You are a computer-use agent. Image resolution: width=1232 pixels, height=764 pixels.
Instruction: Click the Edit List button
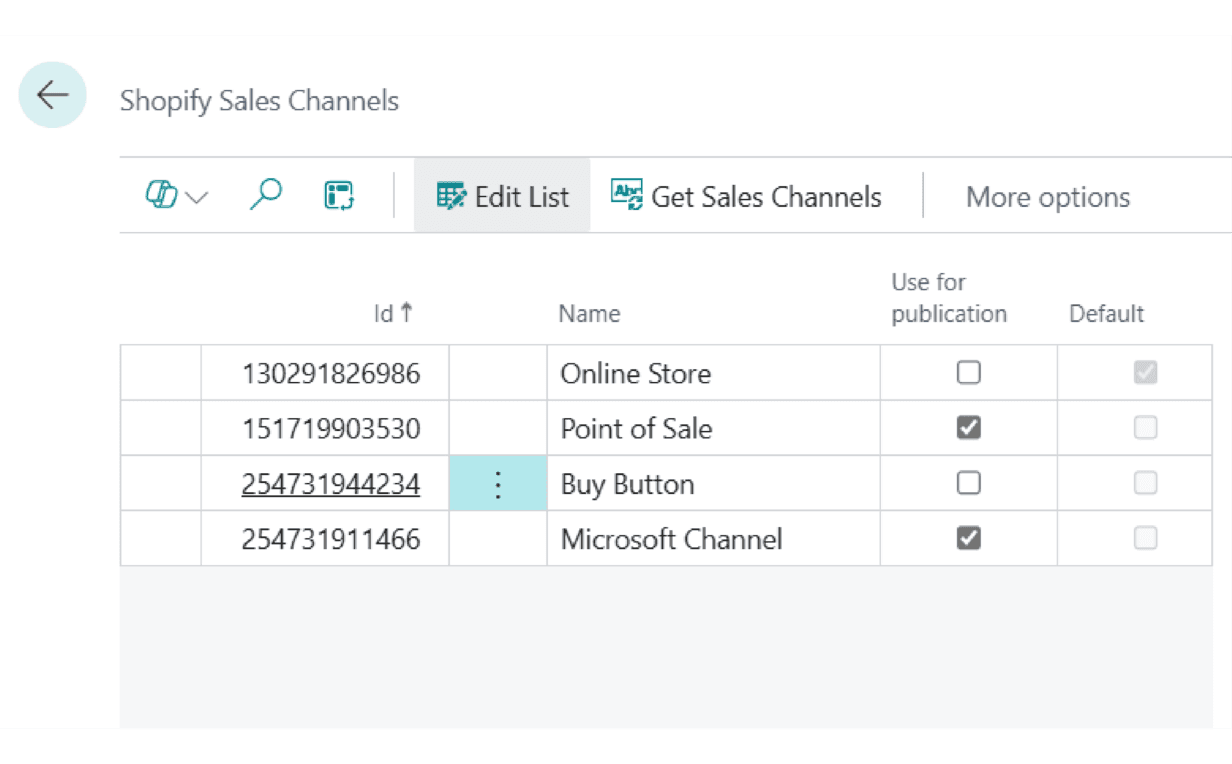click(502, 197)
